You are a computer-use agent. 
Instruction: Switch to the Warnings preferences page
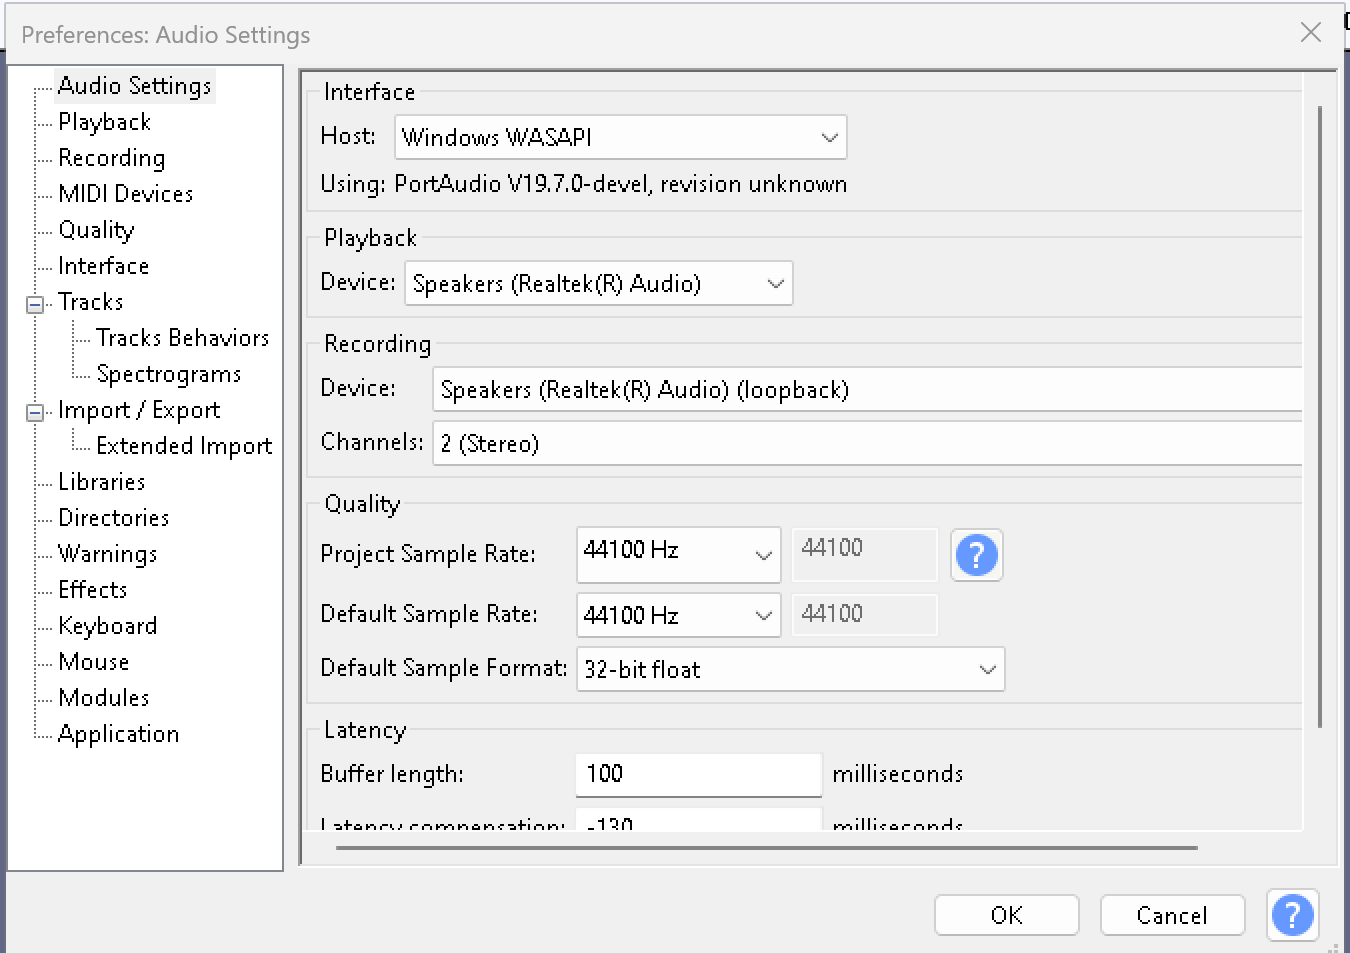[x=107, y=553]
